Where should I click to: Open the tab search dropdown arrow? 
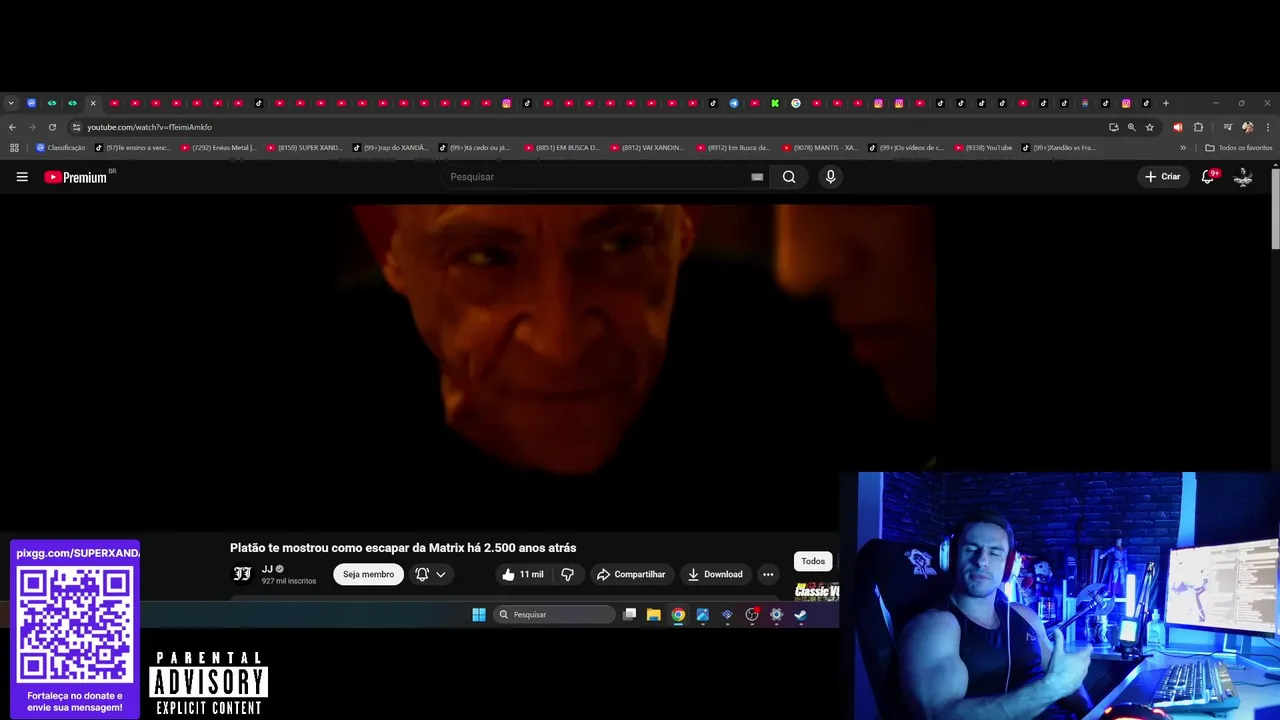(11, 103)
